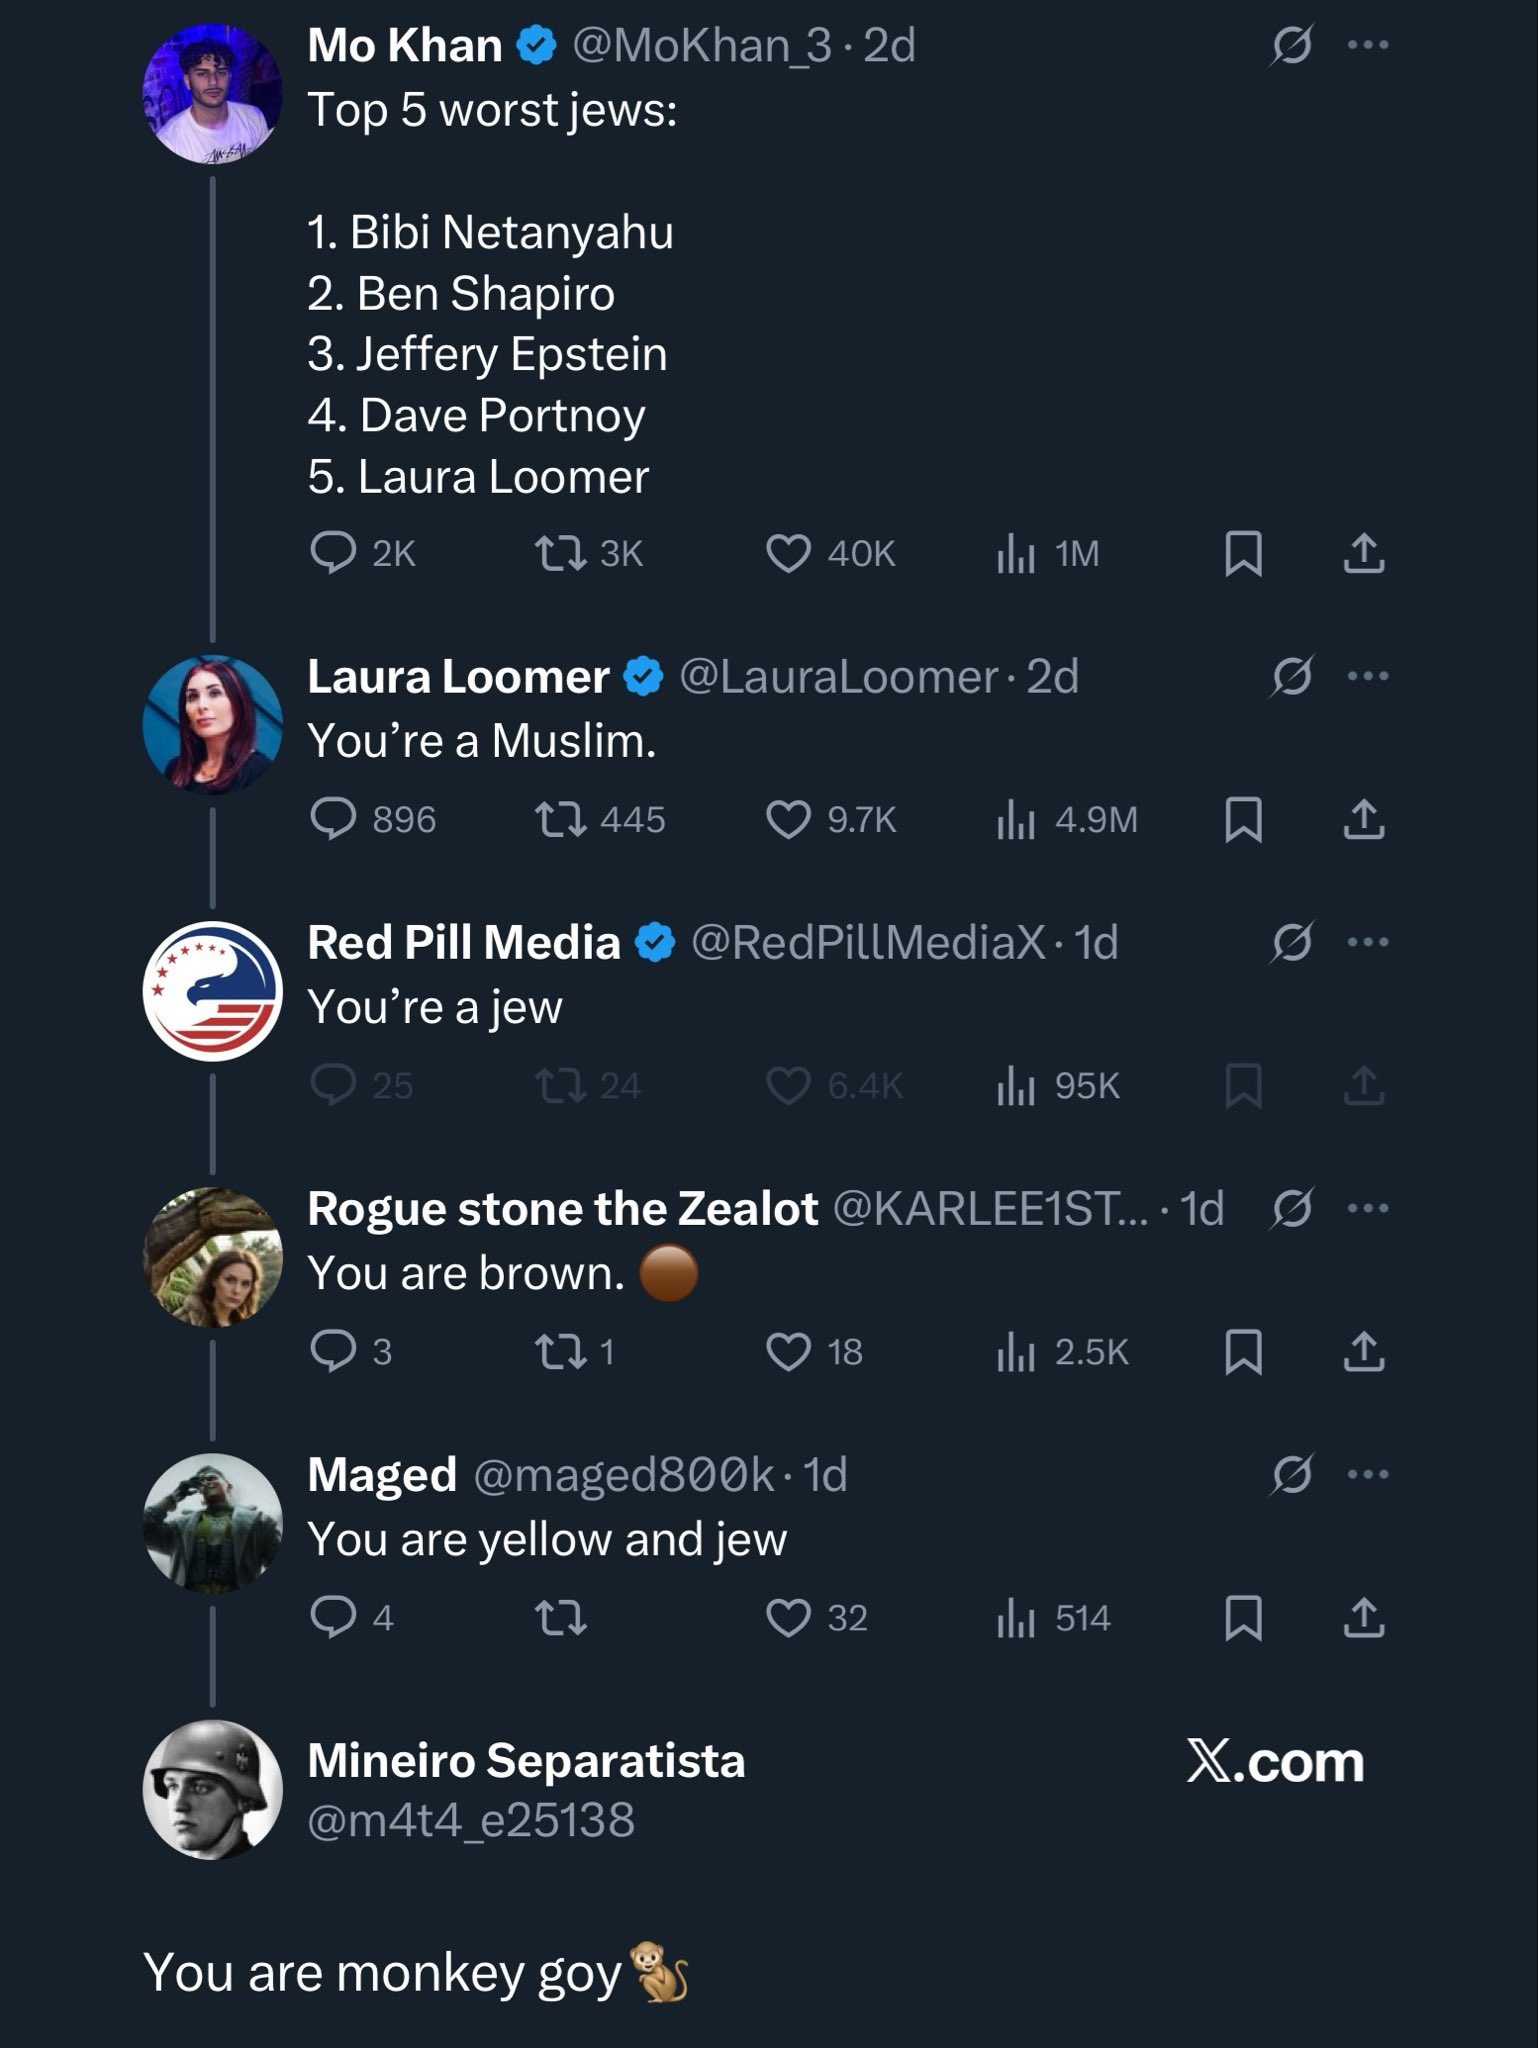The height and width of the screenshot is (2048, 1538).
Task: Bookmark Maged's reply
Action: (x=1243, y=1618)
